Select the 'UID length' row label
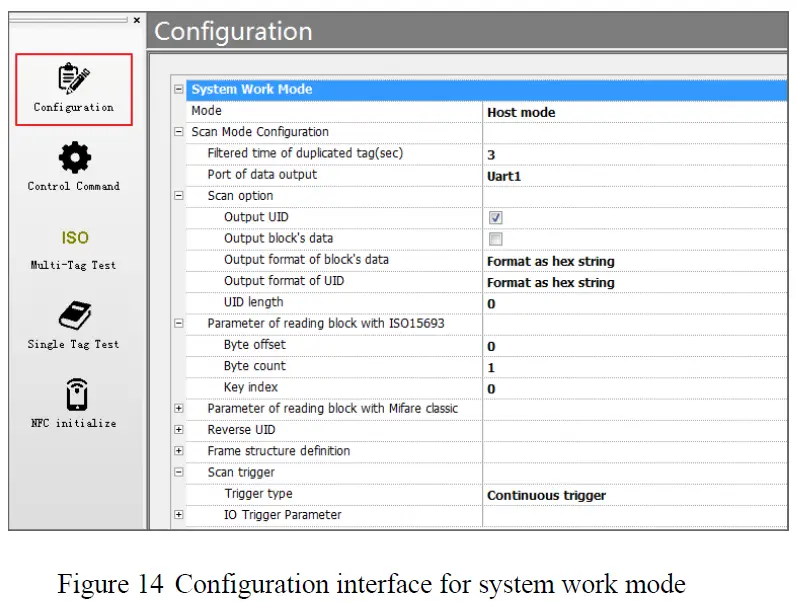This screenshot has height=602, width=797. coord(254,303)
